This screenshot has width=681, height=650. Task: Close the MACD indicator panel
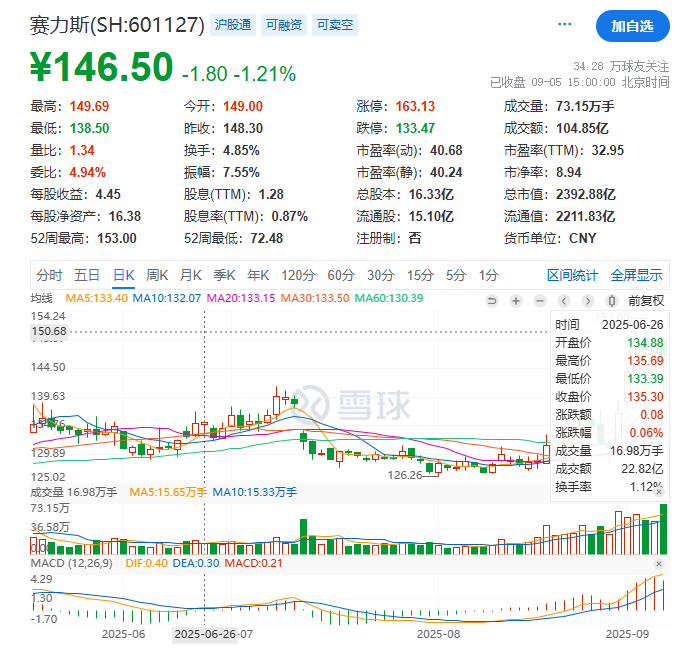tap(659, 564)
